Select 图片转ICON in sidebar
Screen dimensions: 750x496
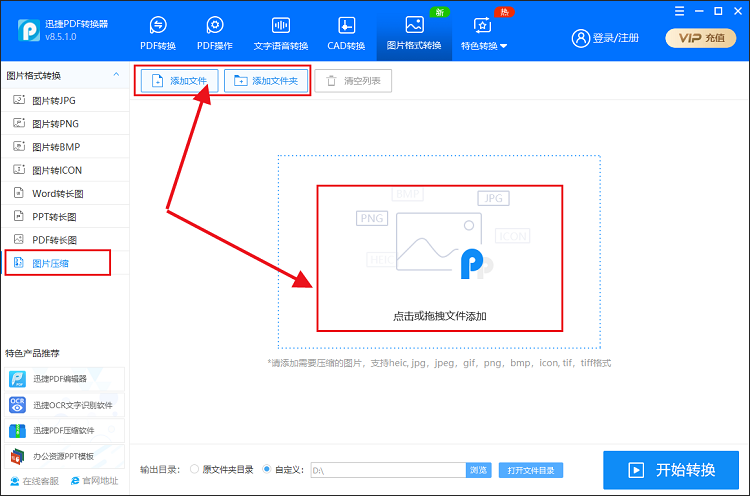pyautogui.click(x=66, y=170)
